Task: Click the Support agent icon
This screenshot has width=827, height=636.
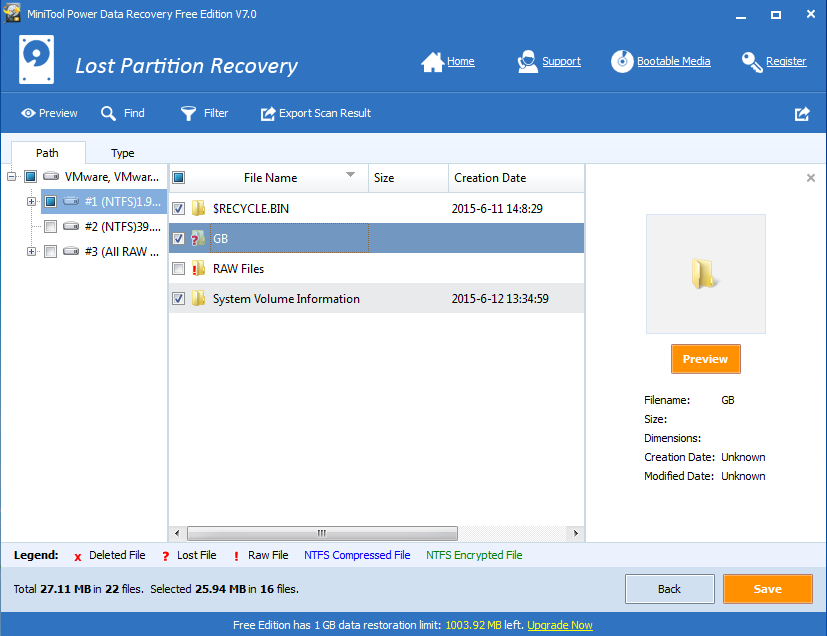Action: [527, 62]
